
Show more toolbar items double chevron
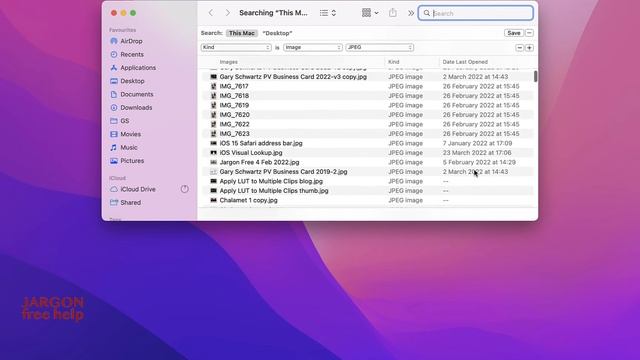(x=411, y=13)
